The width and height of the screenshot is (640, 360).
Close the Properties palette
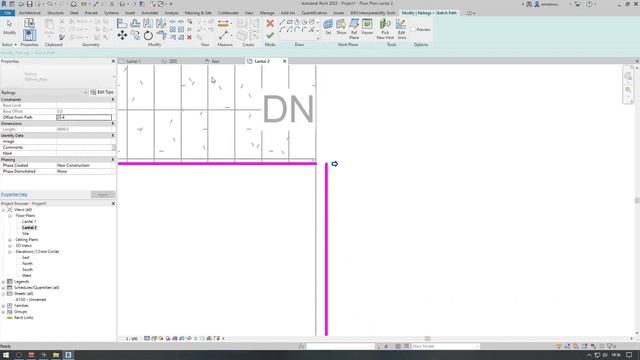(x=113, y=61)
